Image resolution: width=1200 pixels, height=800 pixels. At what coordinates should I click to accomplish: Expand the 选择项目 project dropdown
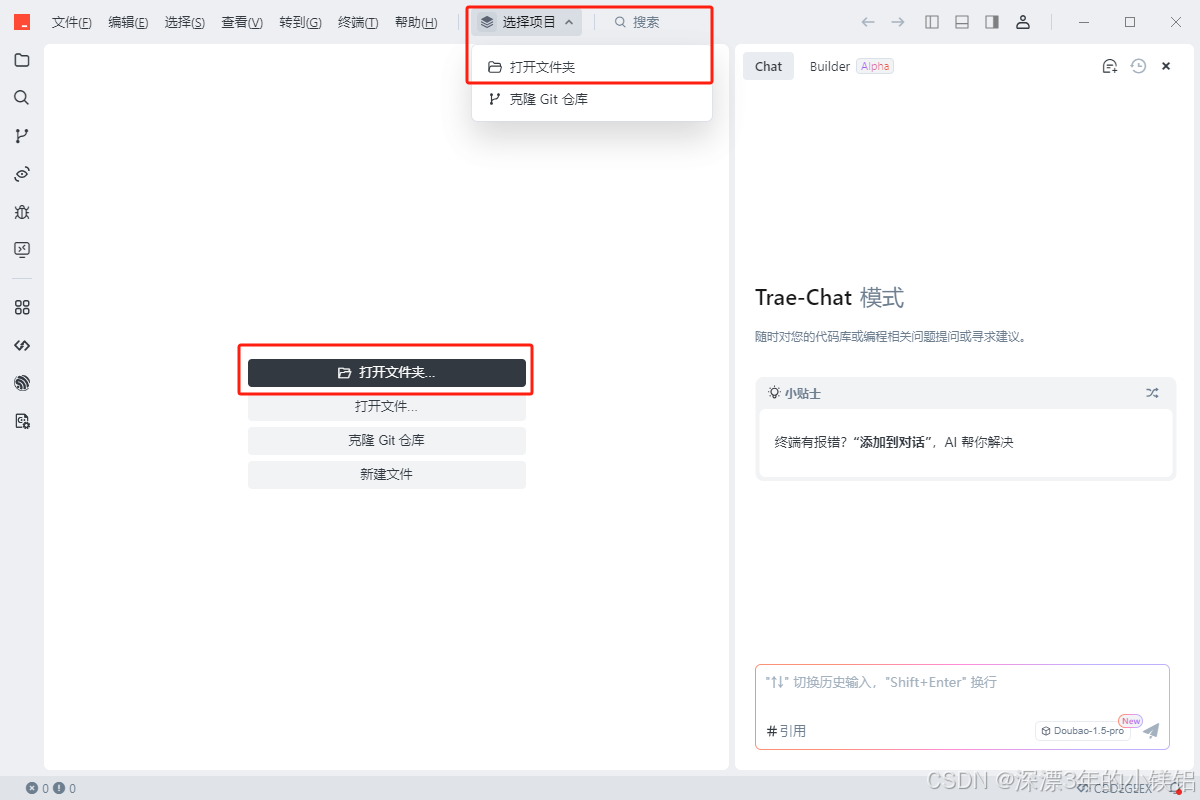pyautogui.click(x=527, y=22)
